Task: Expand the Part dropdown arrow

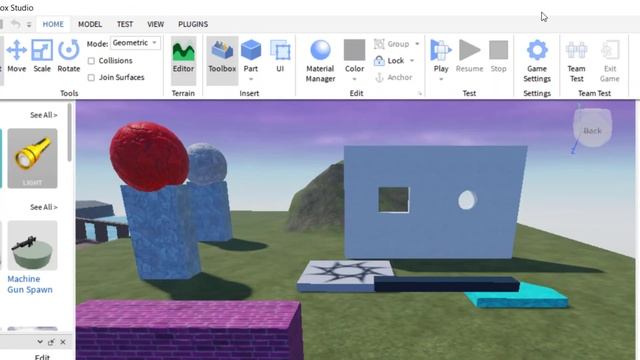Action: click(251, 79)
